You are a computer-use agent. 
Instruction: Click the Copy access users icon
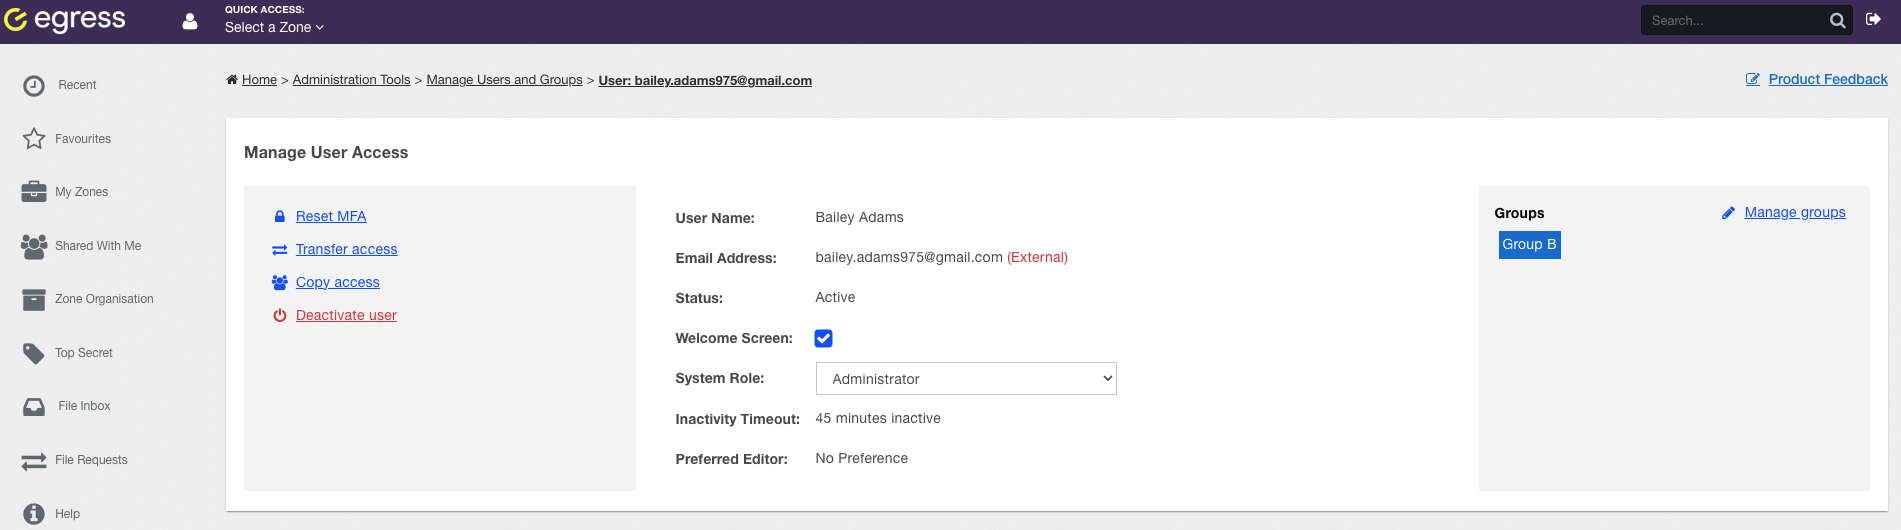coord(280,283)
